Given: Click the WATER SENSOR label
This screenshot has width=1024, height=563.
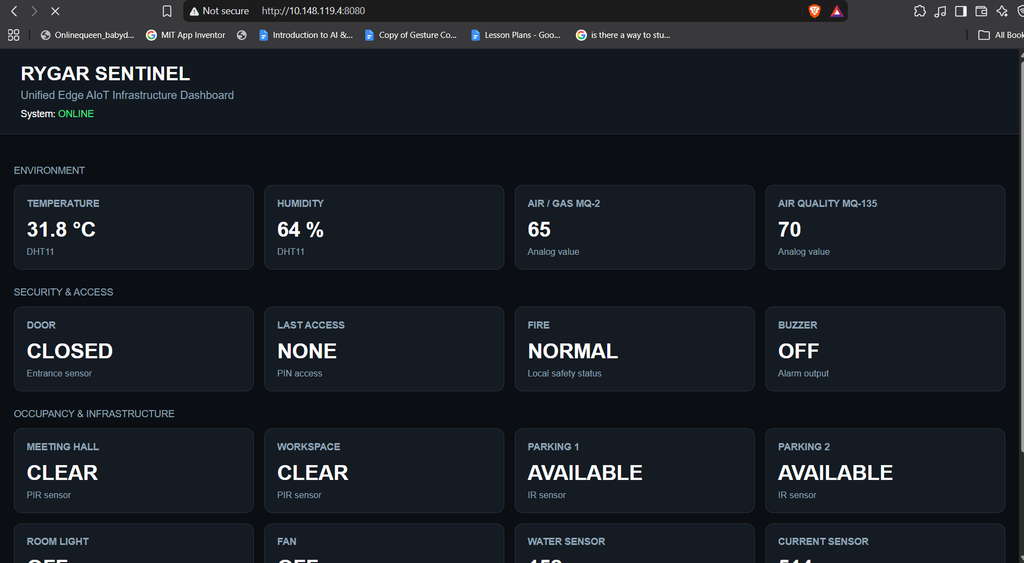Looking at the screenshot, I should point(566,541).
